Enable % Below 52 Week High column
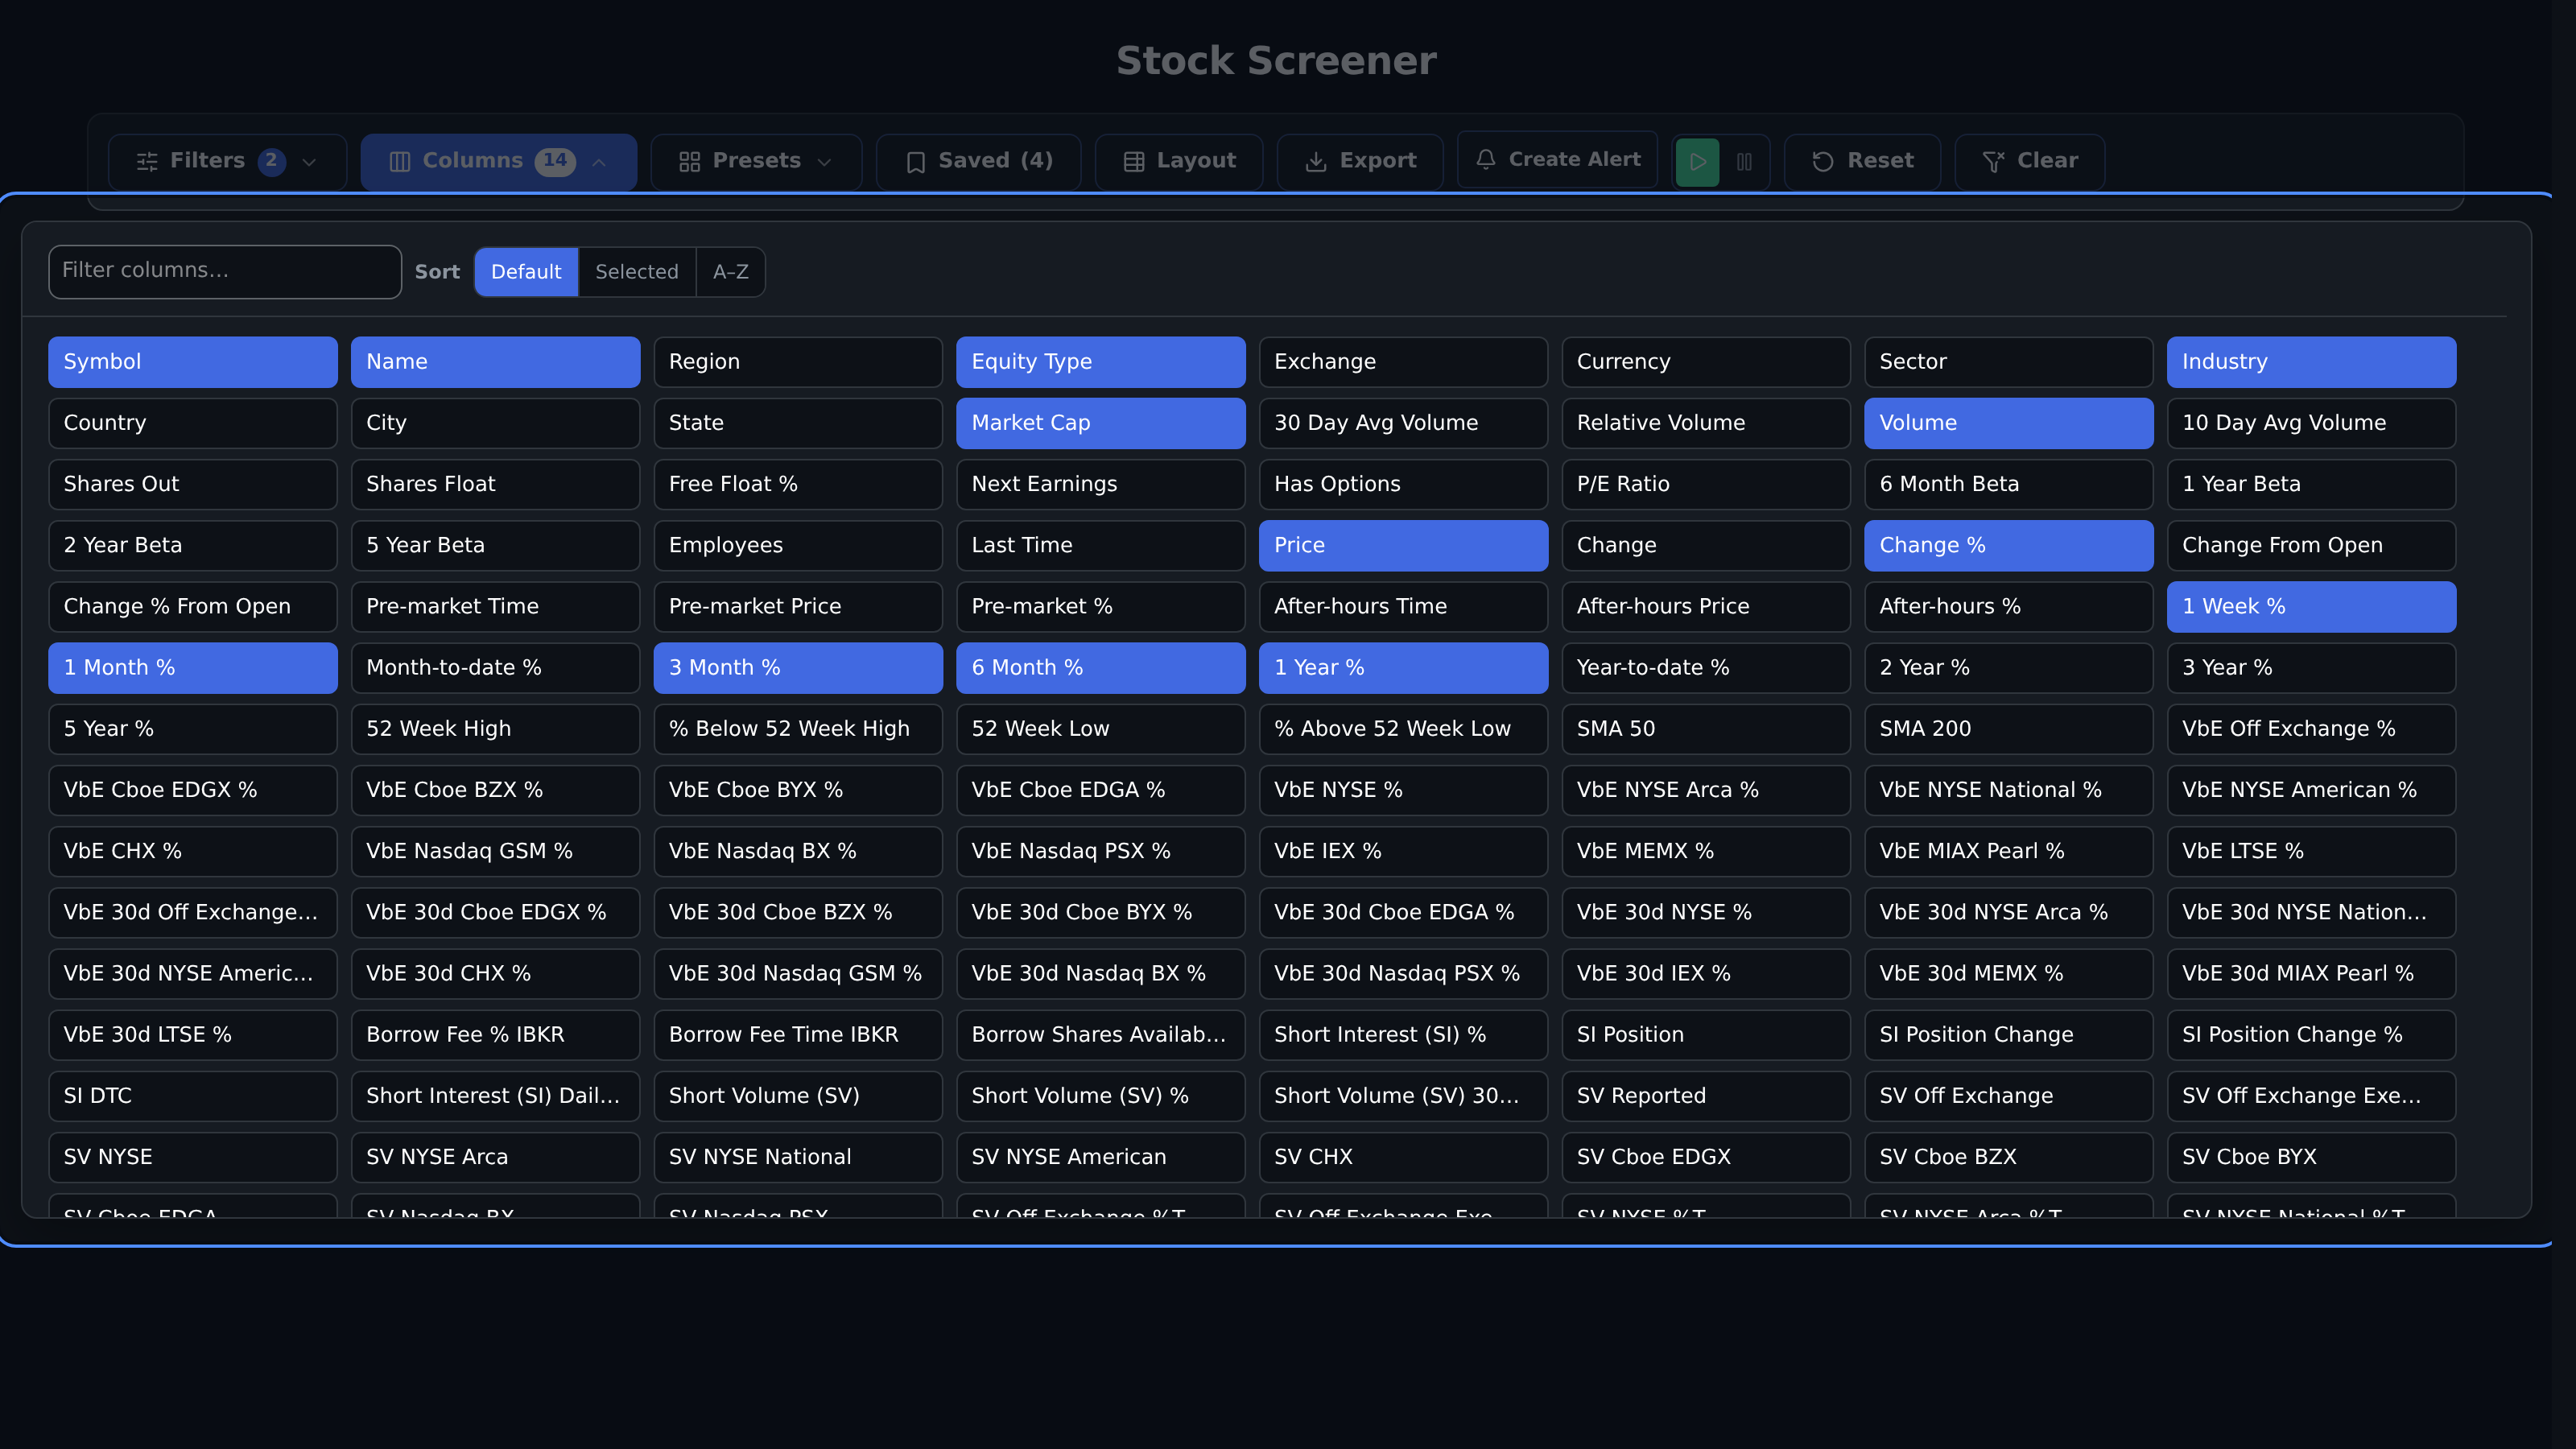This screenshot has width=2576, height=1449. (798, 729)
